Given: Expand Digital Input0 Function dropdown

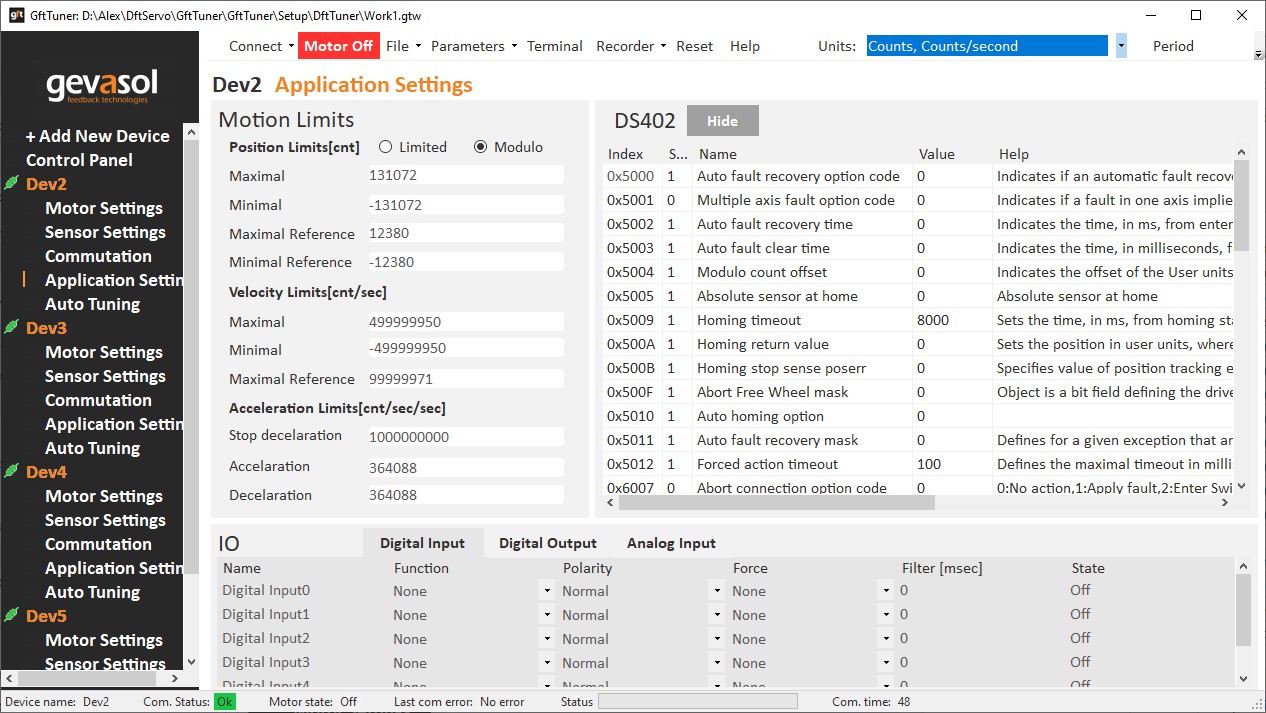Looking at the screenshot, I should click(x=547, y=591).
